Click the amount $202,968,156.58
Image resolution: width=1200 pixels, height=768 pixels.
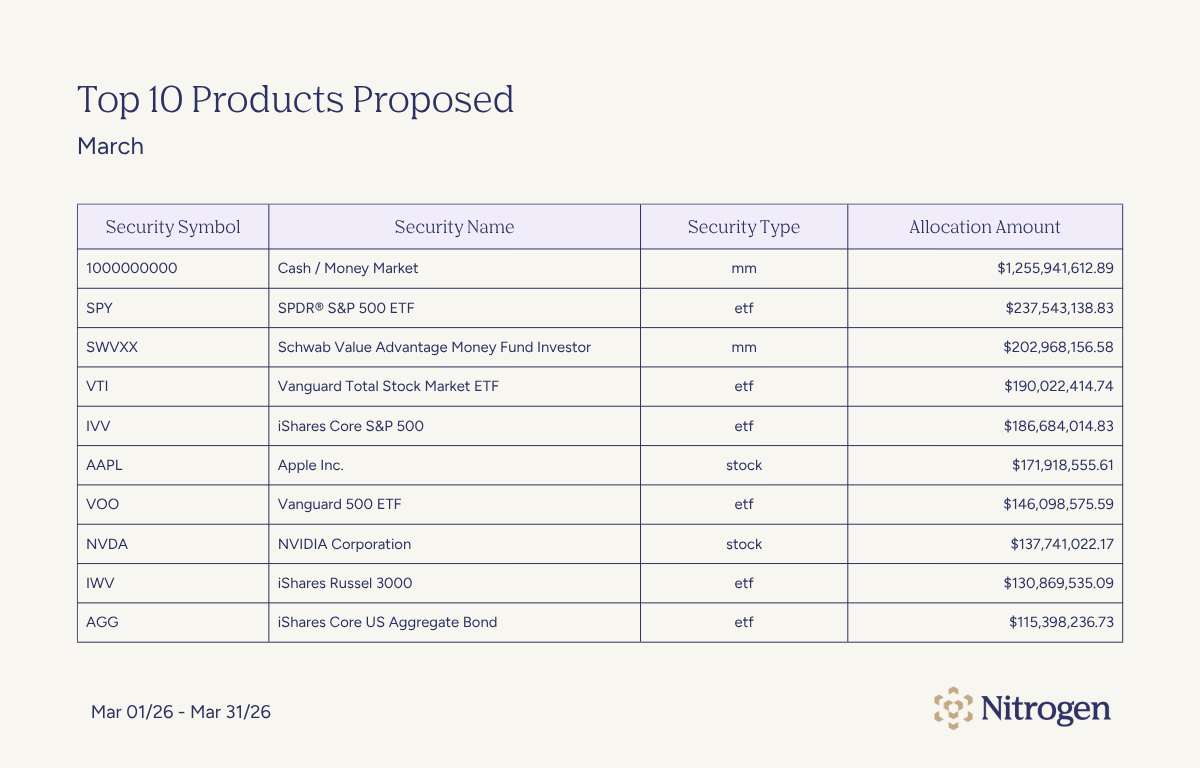pyautogui.click(x=1058, y=347)
